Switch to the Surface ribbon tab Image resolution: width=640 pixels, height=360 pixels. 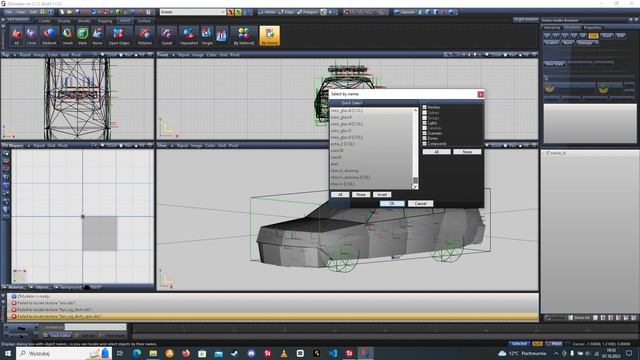pos(144,20)
